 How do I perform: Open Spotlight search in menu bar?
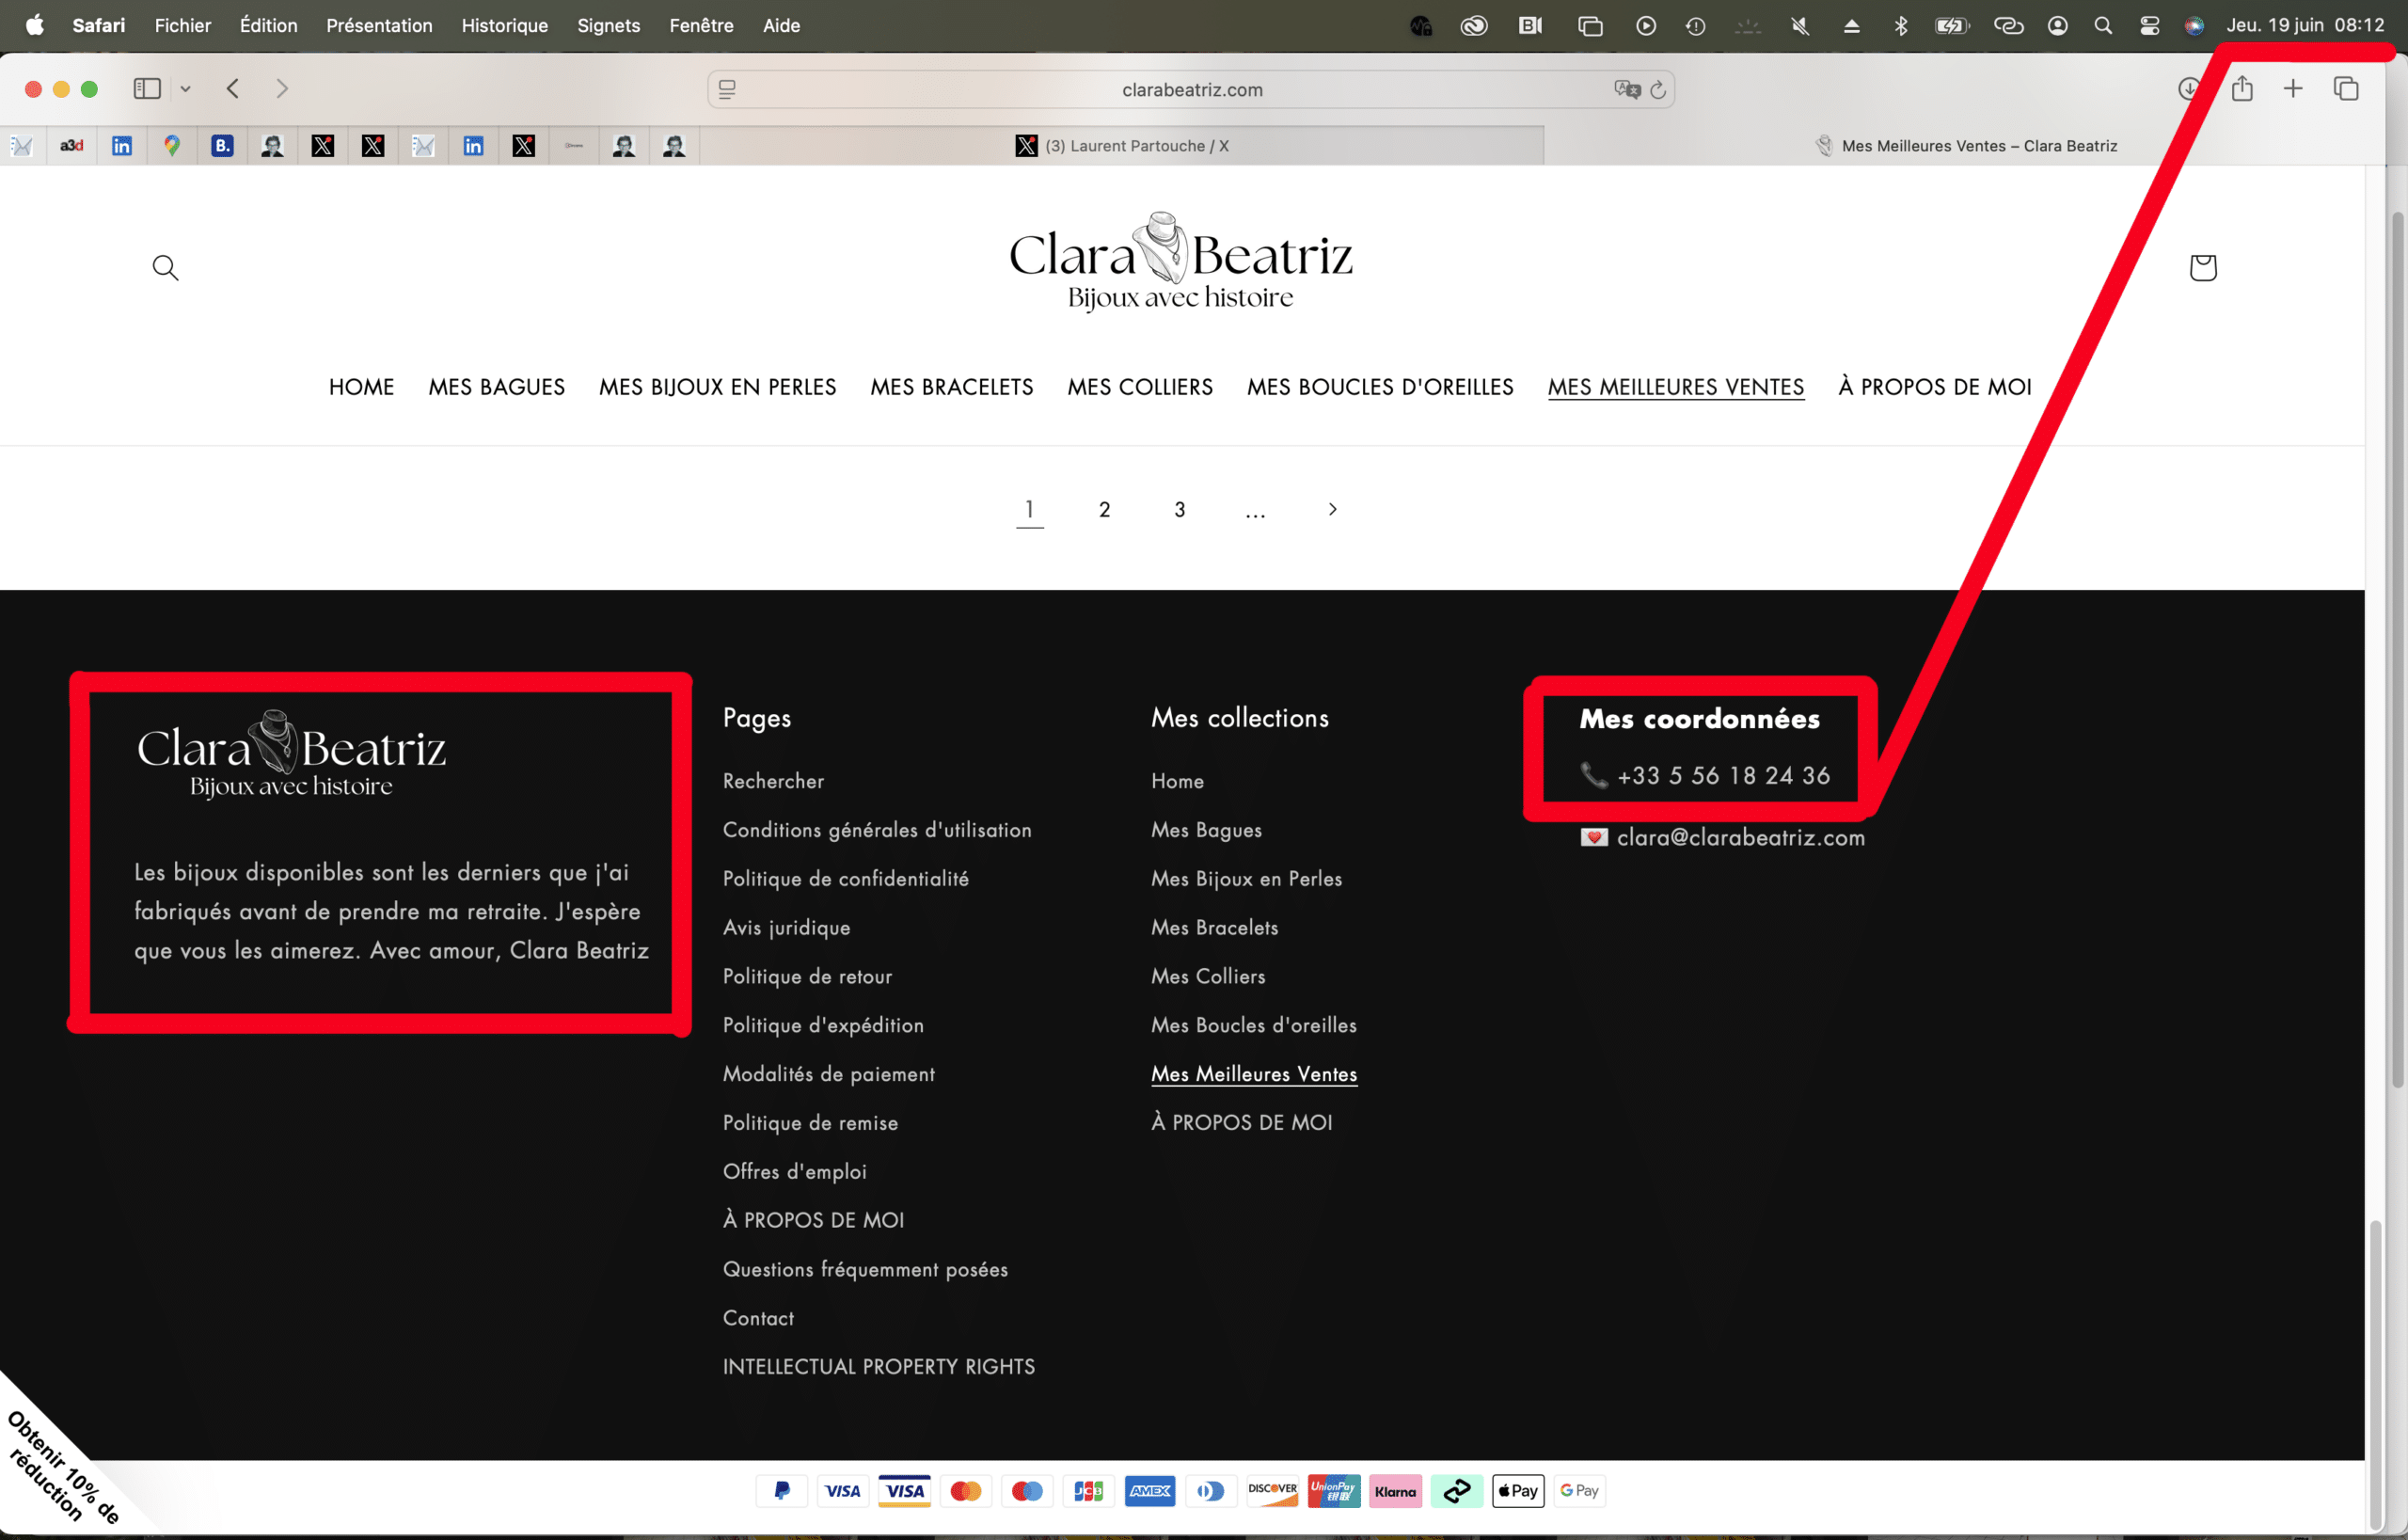coord(2103,26)
